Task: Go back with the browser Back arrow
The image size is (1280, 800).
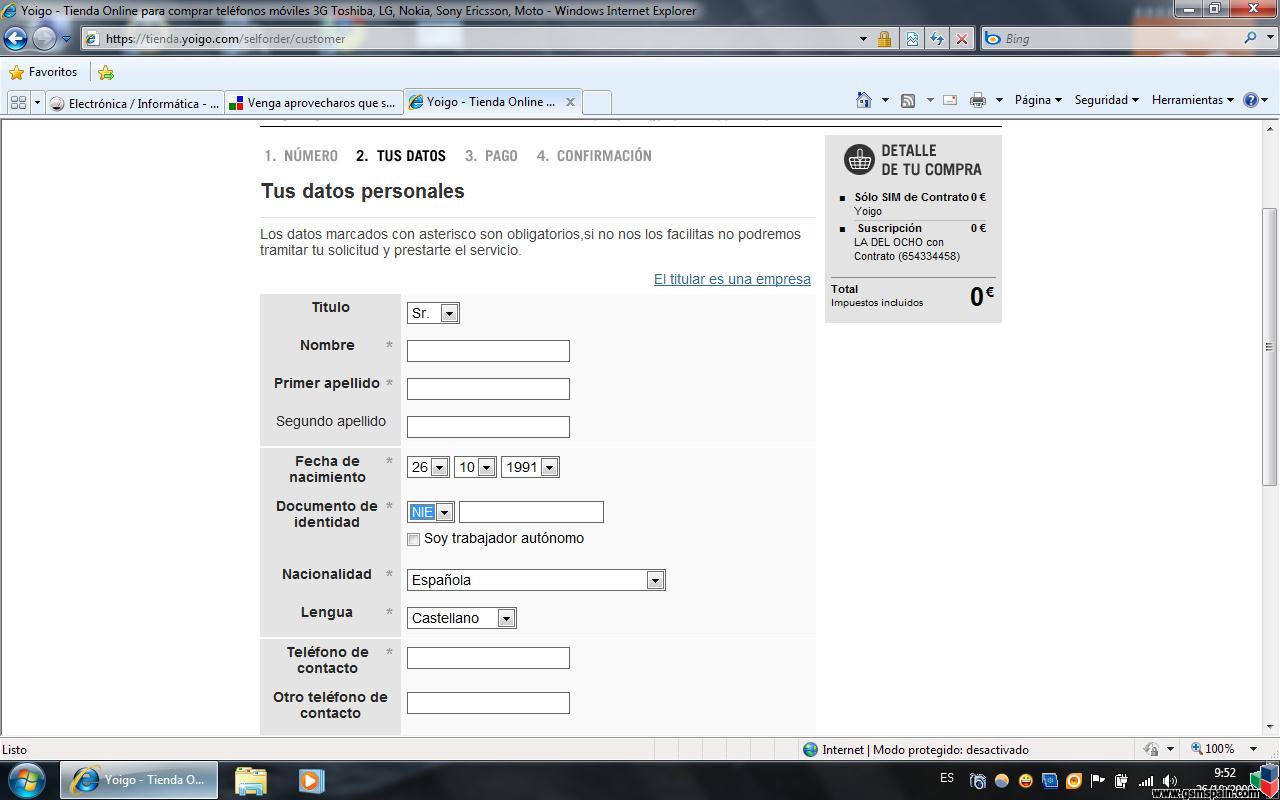Action: (15, 38)
